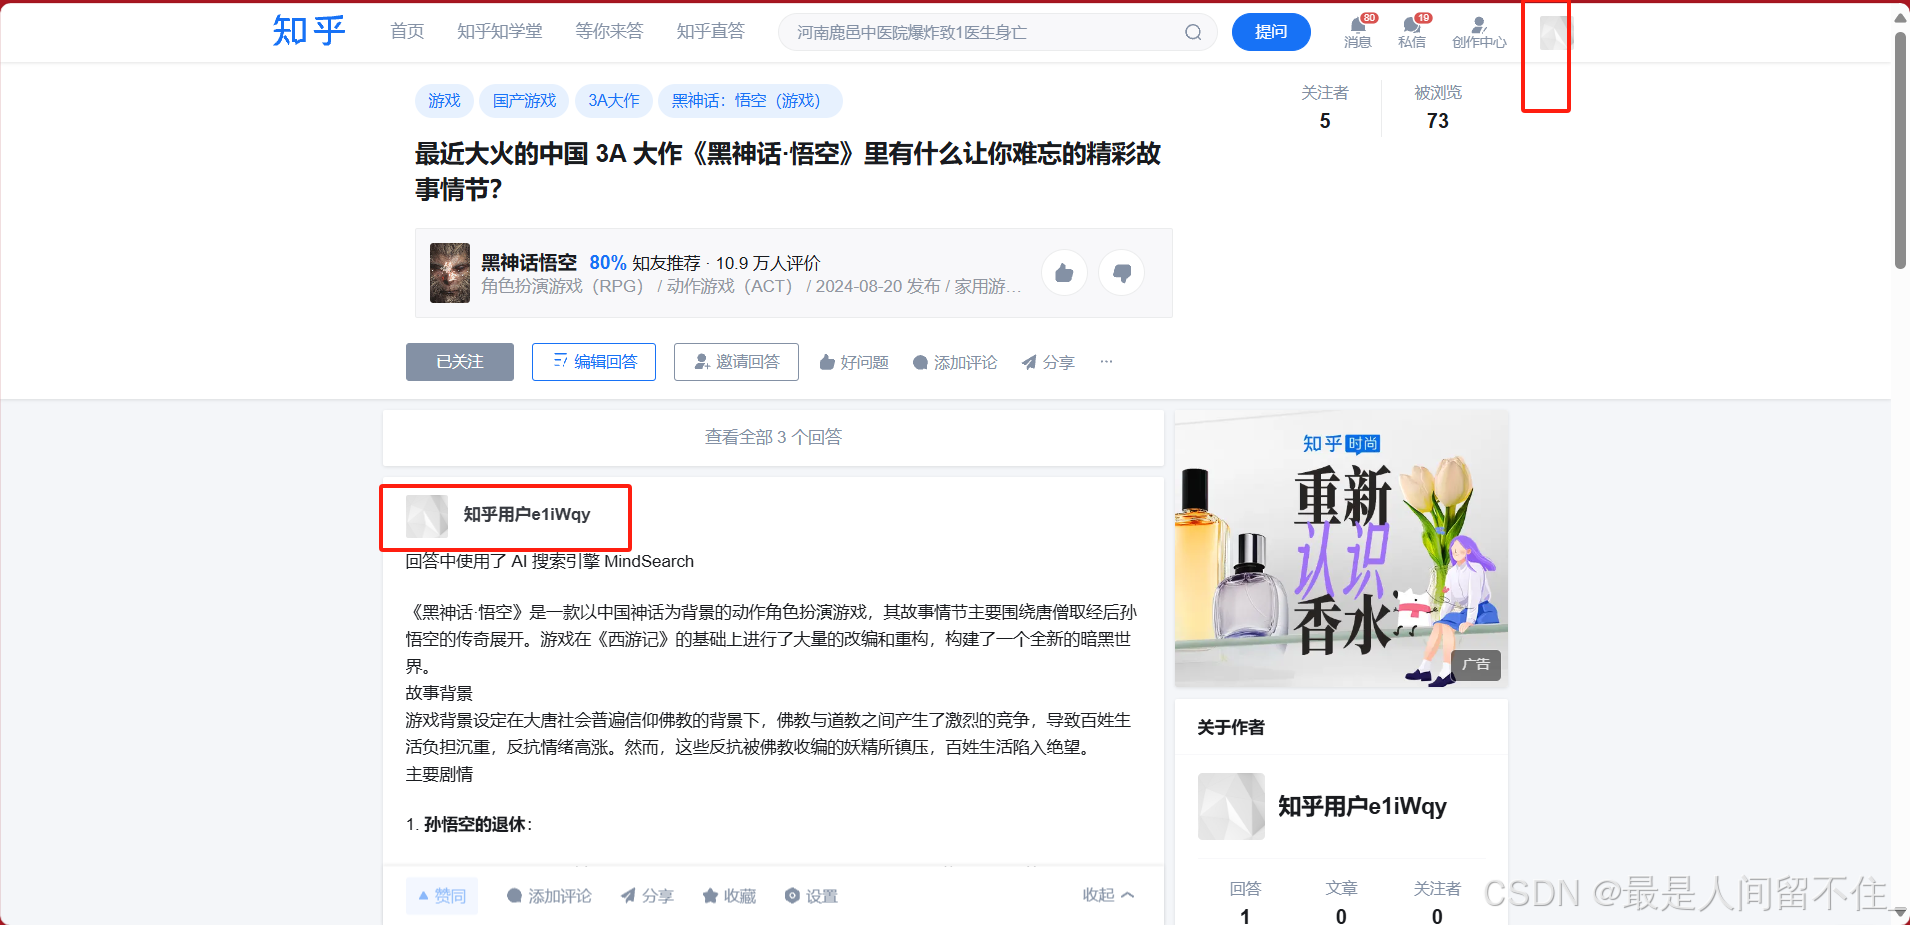The image size is (1910, 925).
Task: Select the 国产游戏 topic tag
Action: 525,101
